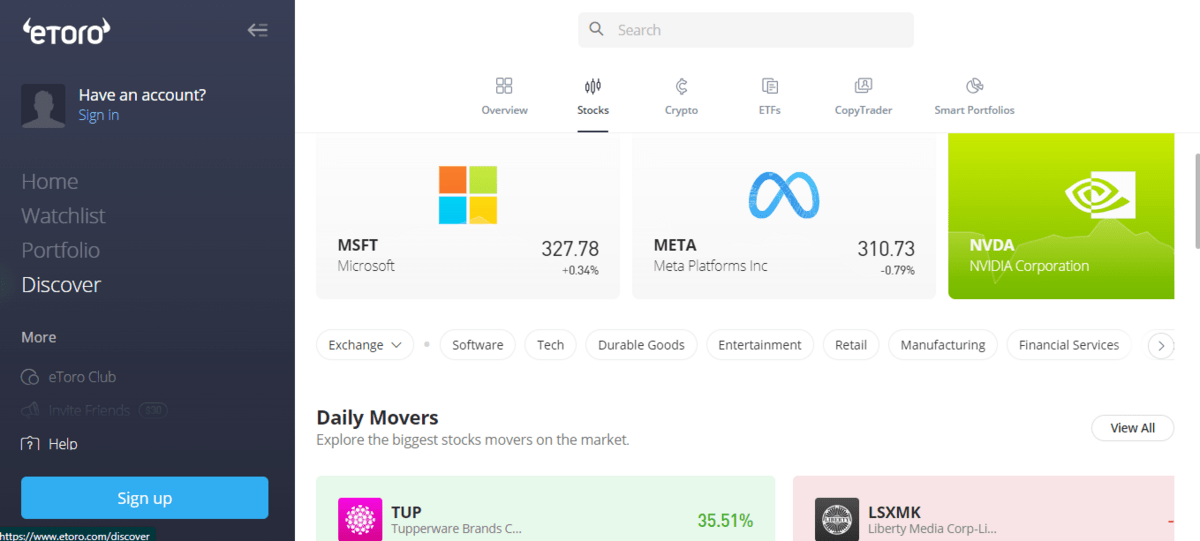The width and height of the screenshot is (1200, 541).
Task: Open the LSXMK Liberty Media mover card
Action: click(x=983, y=509)
